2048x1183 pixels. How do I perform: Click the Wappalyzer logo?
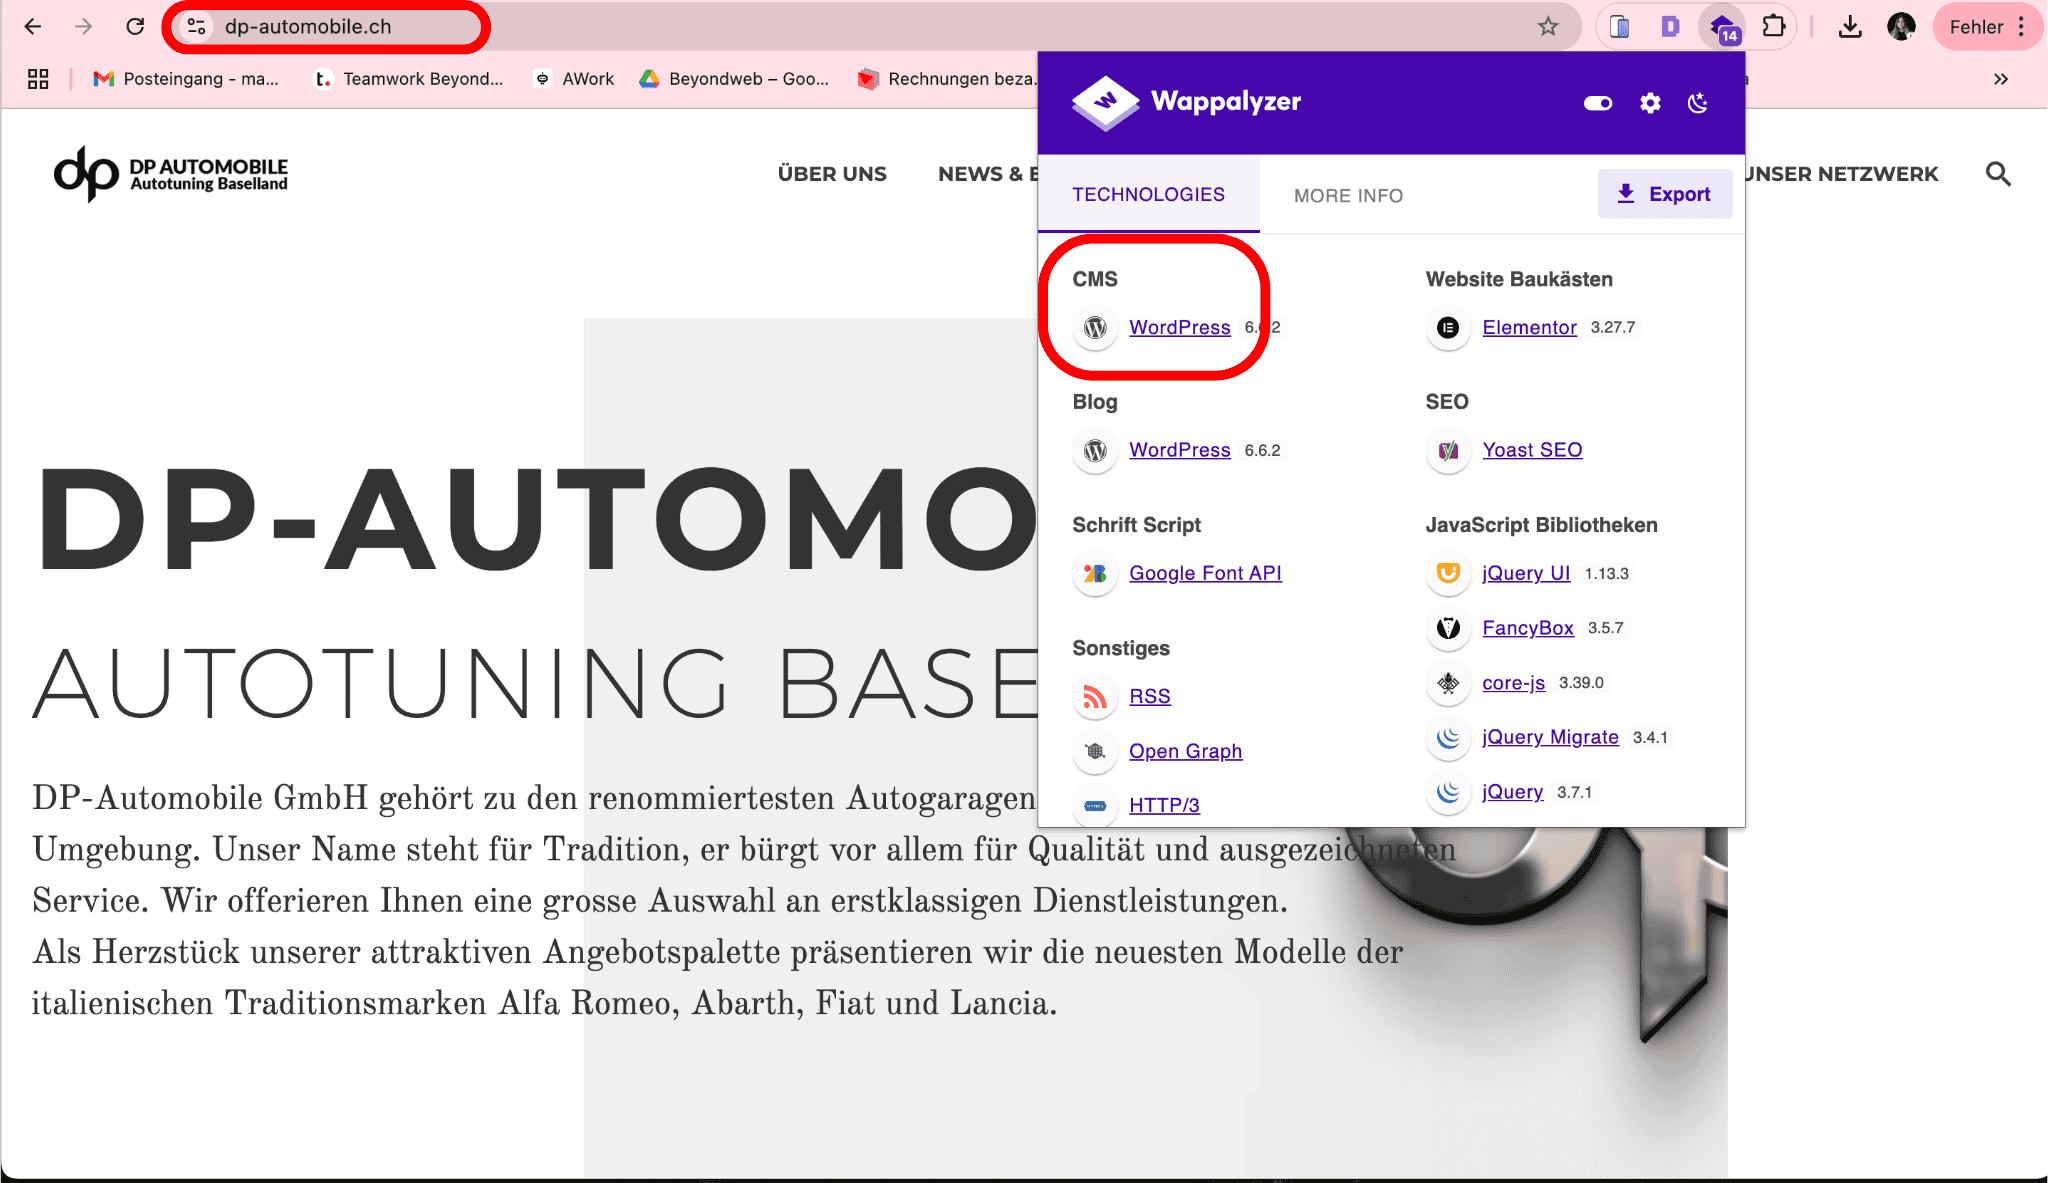(1186, 102)
